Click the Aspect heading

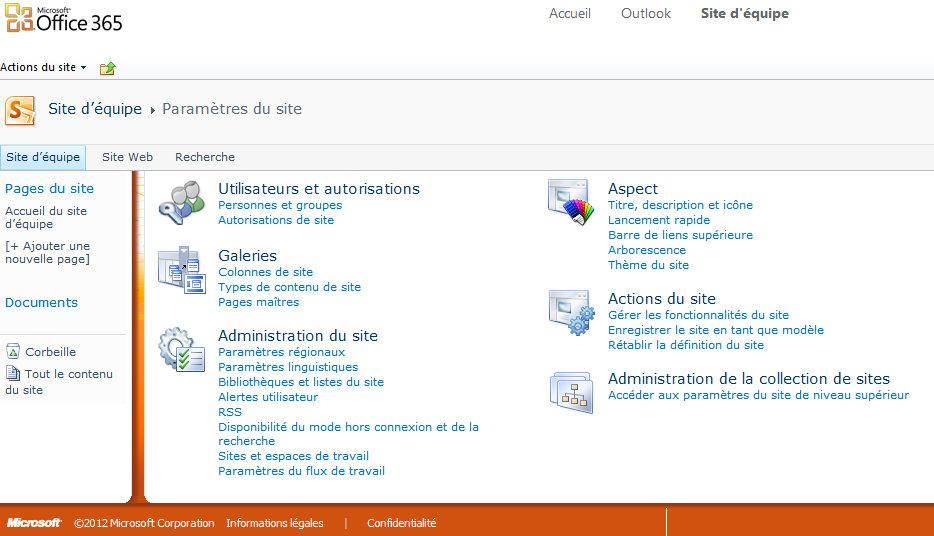(x=633, y=189)
